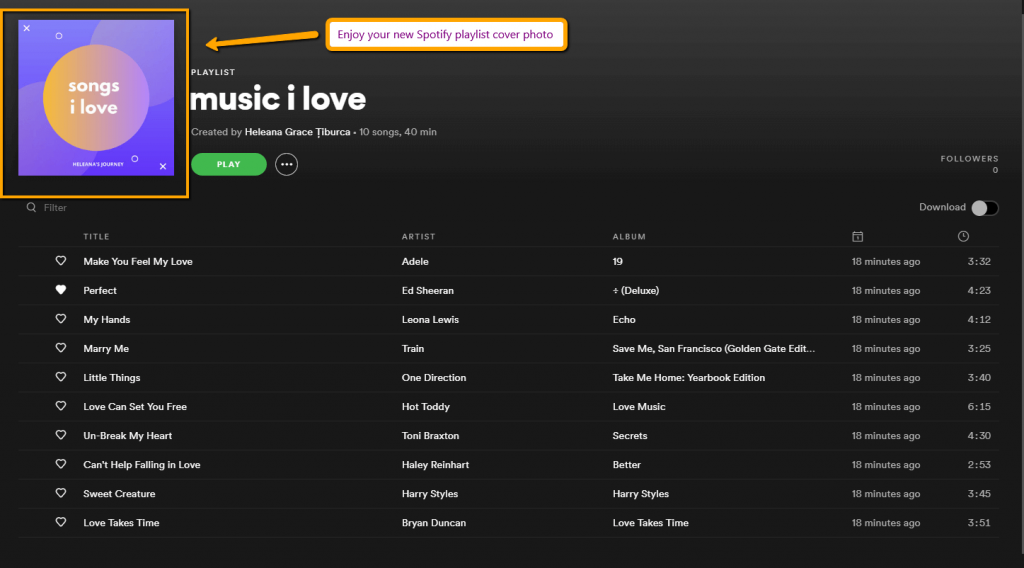Viewport: 1024px width, 568px height.
Task: Sort by duration clock icon
Action: [963, 236]
